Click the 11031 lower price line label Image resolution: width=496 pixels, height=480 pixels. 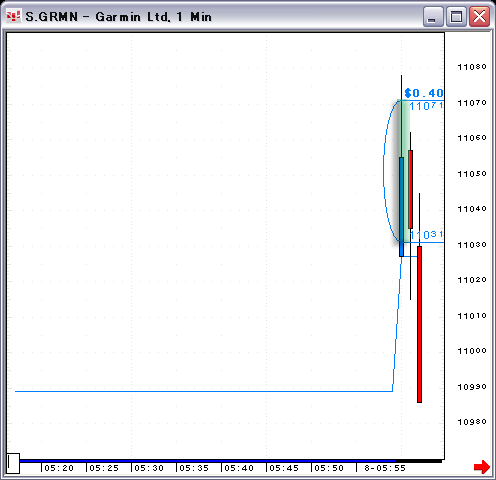pos(426,235)
